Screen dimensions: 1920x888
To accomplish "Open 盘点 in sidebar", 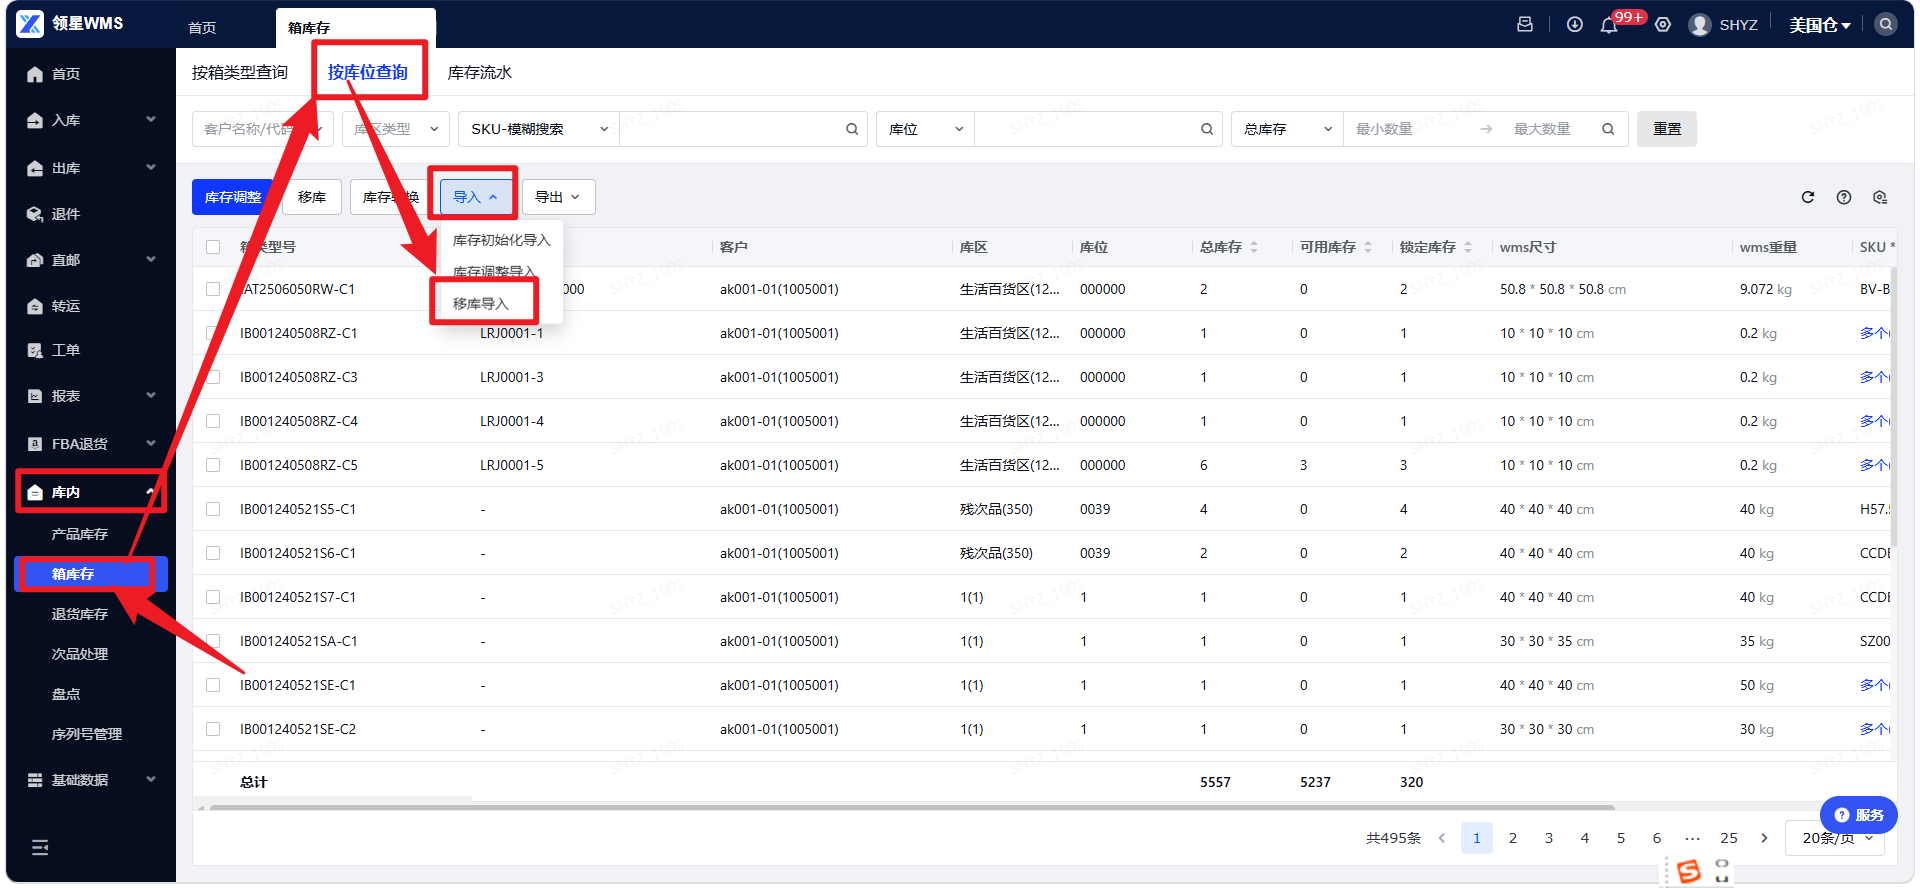I will [66, 694].
